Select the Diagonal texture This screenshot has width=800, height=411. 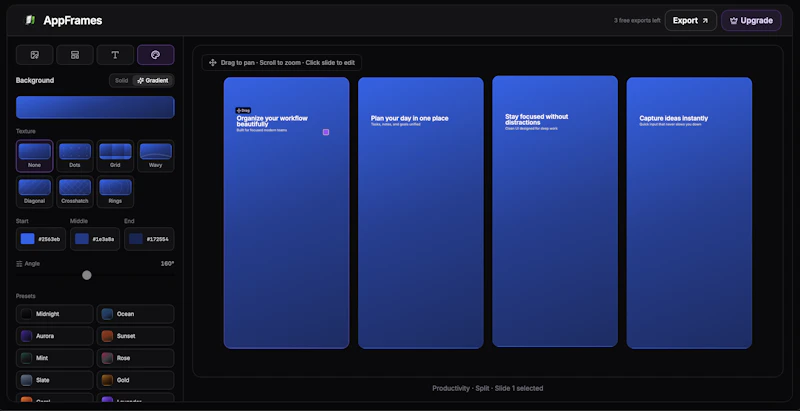pyautogui.click(x=35, y=192)
